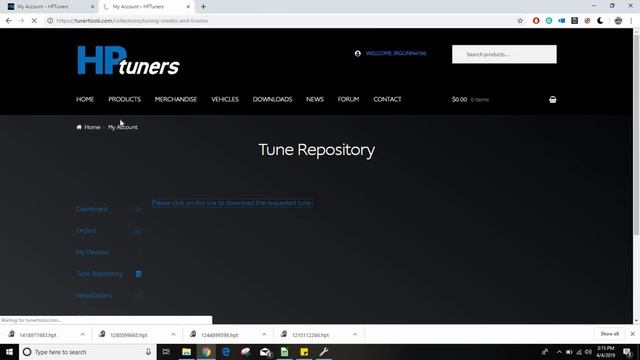640x360 pixels.
Task: Close the active My Account tab
Action: click(x=188, y=7)
